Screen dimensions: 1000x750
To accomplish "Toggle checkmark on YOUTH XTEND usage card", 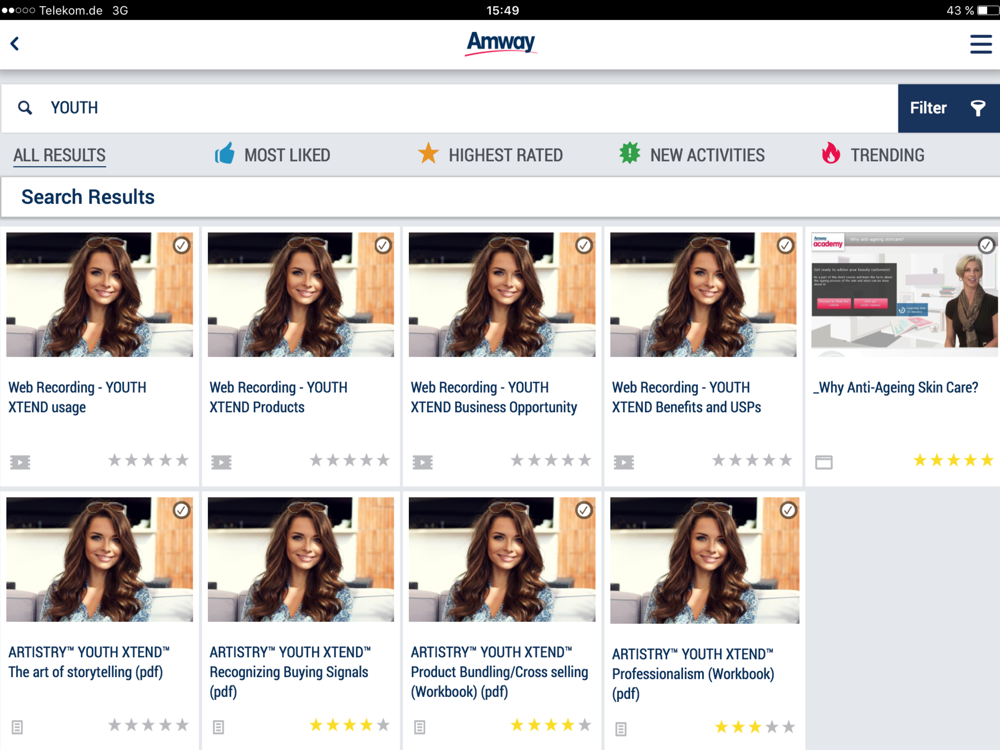I will tap(182, 245).
